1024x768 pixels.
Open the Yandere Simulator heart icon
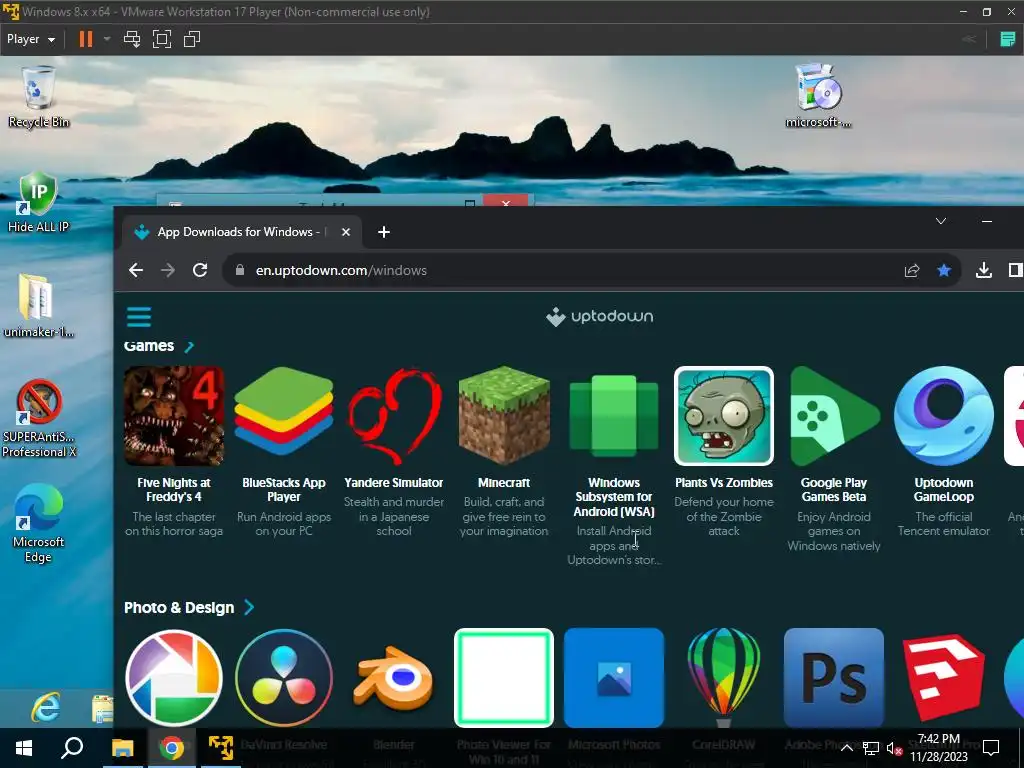tap(394, 416)
